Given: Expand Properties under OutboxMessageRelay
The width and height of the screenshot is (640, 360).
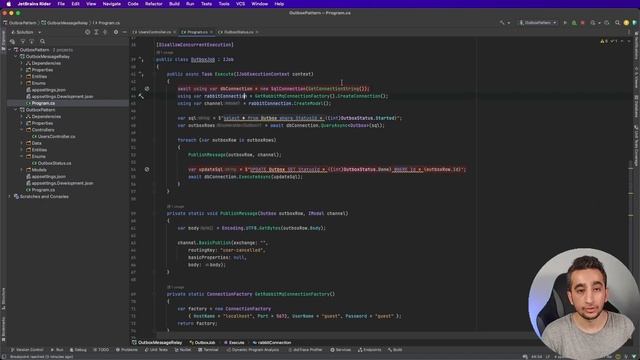Looking at the screenshot, I should (22, 70).
